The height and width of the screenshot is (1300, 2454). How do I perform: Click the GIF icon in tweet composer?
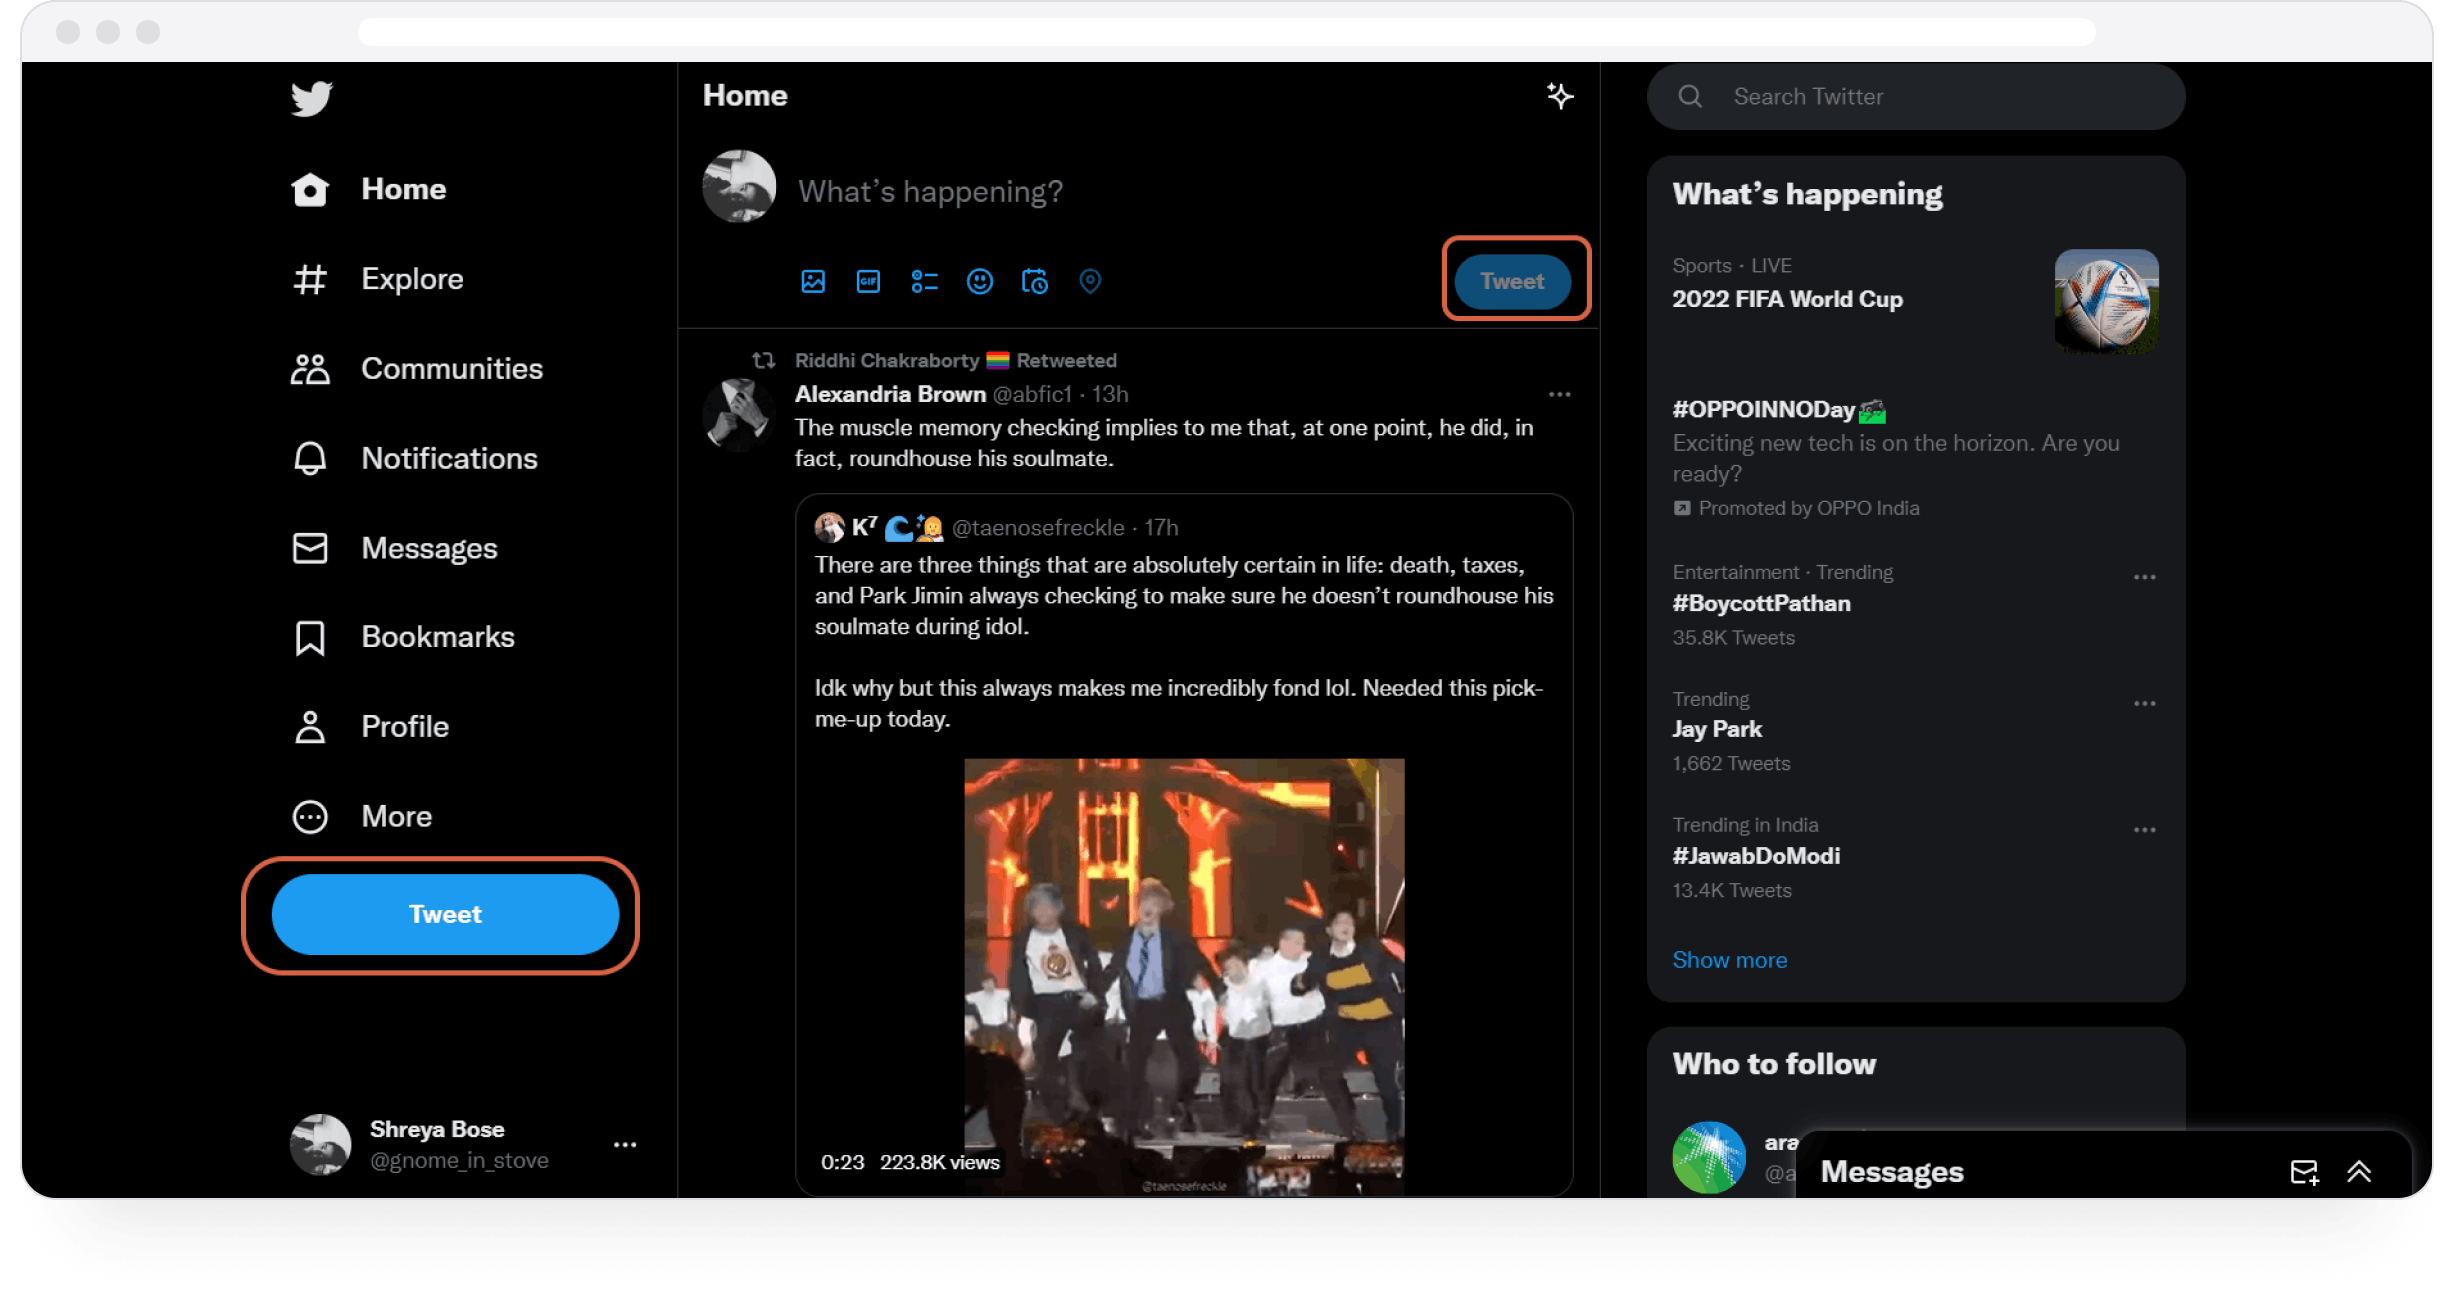click(x=868, y=282)
